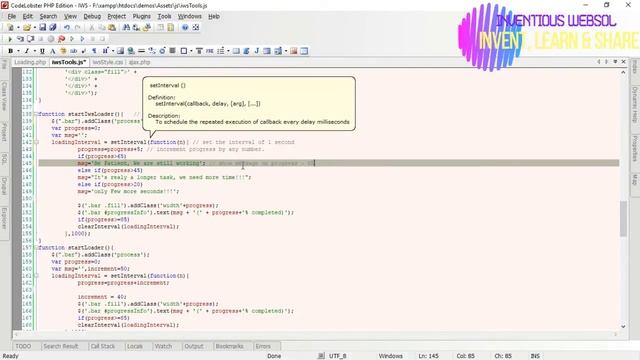The image size is (640, 360).
Task: Save the current file with disk icon
Action: (42, 27)
